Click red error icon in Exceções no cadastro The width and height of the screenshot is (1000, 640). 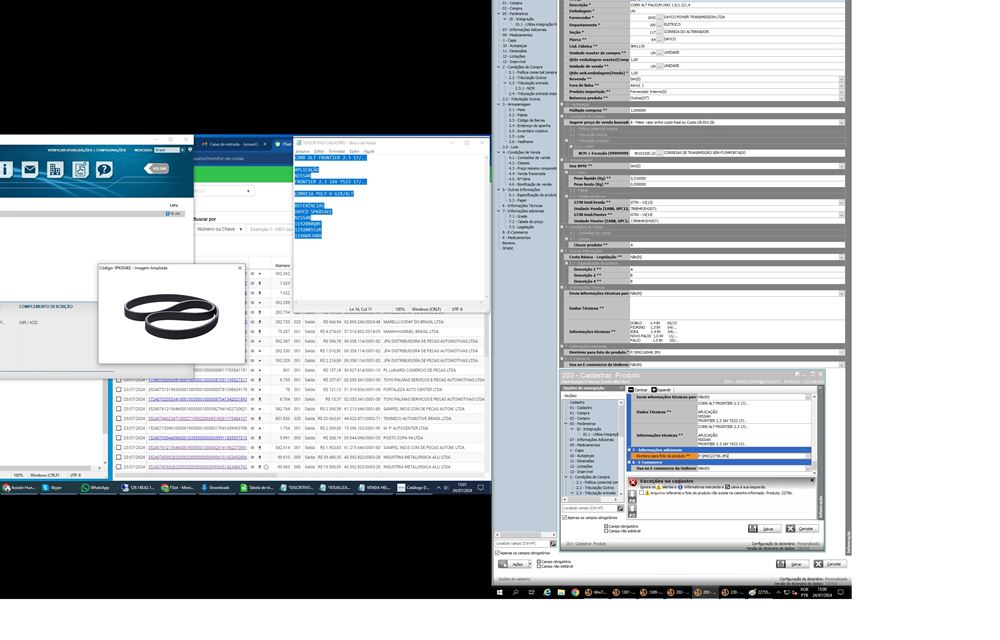633,482
